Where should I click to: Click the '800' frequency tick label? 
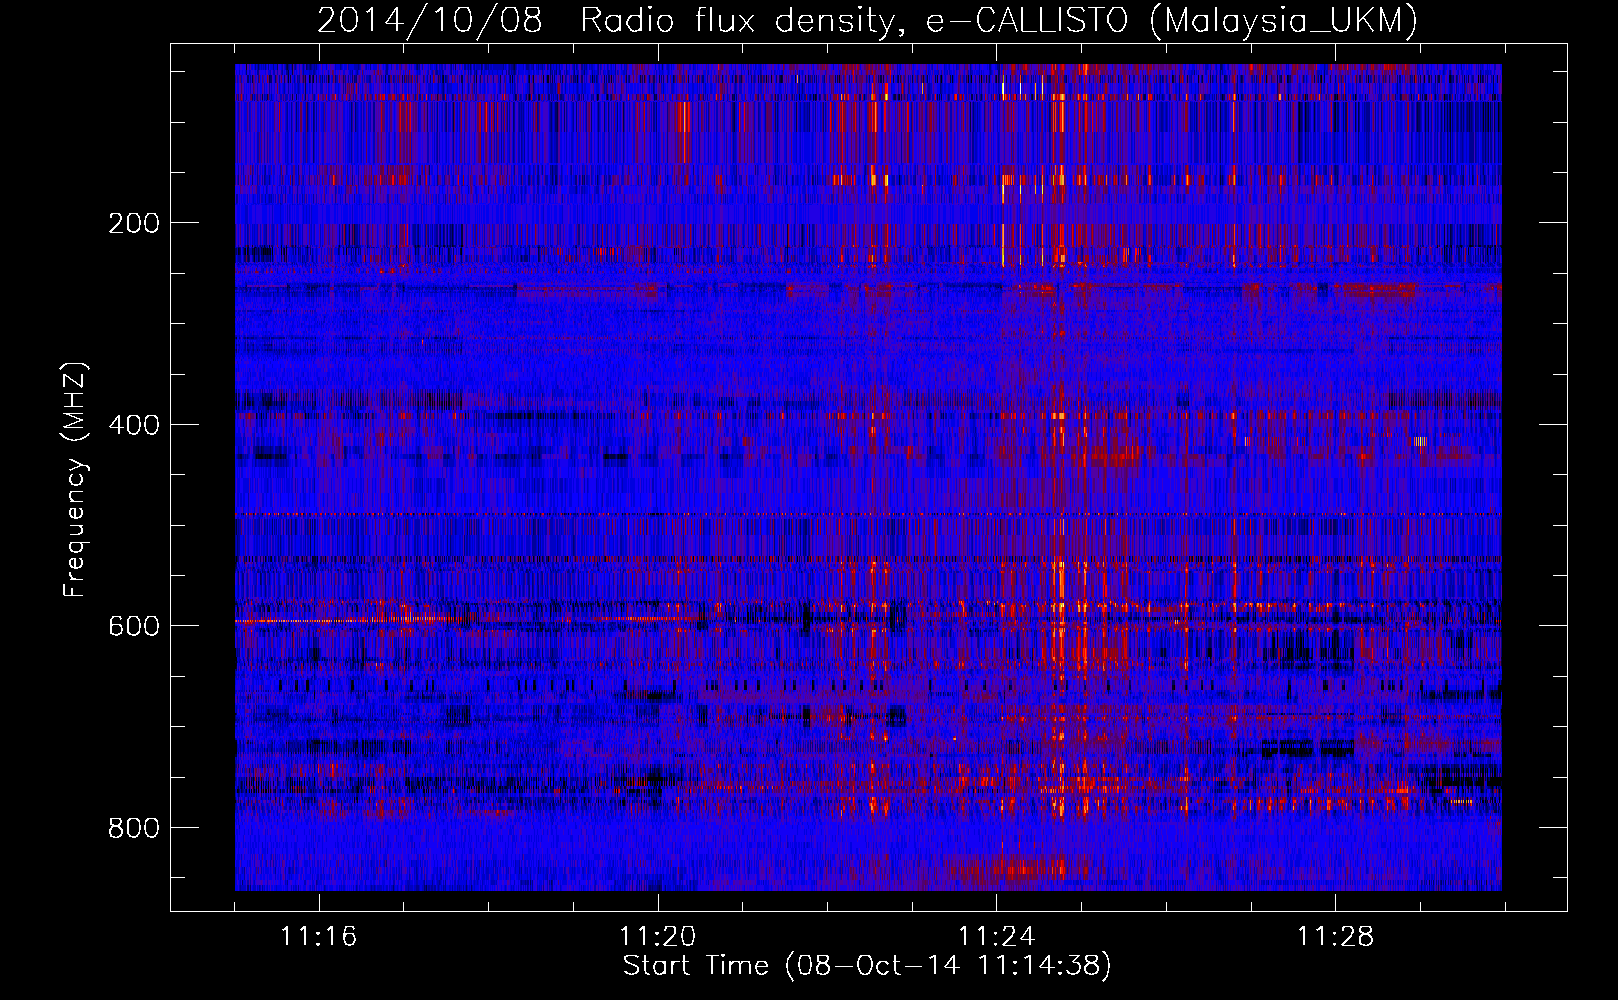tap(133, 828)
